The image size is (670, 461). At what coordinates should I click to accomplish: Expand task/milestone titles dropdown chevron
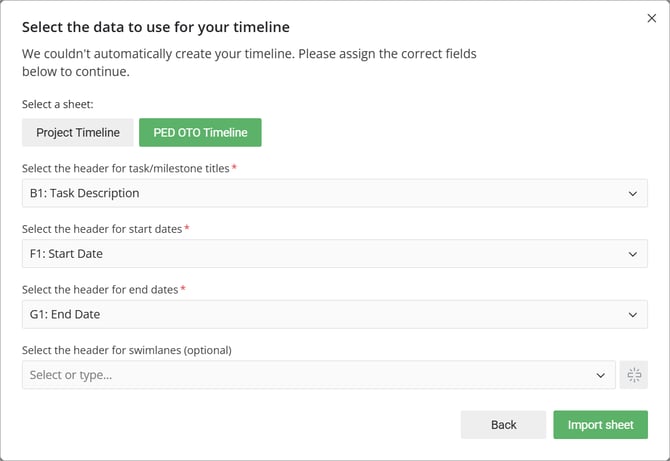click(x=632, y=194)
